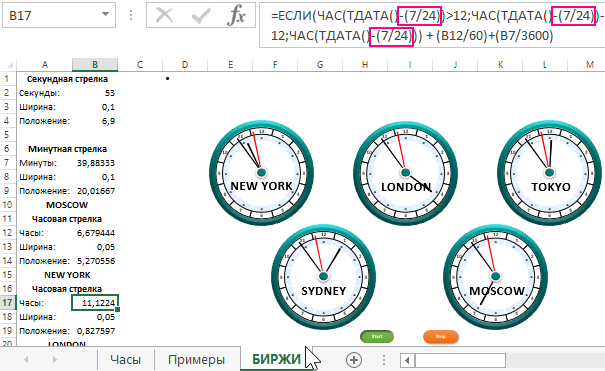This screenshot has height=371, width=605.
Task: Click the horizontal scrollbar thumb
Action: pyautogui.click(x=460, y=361)
